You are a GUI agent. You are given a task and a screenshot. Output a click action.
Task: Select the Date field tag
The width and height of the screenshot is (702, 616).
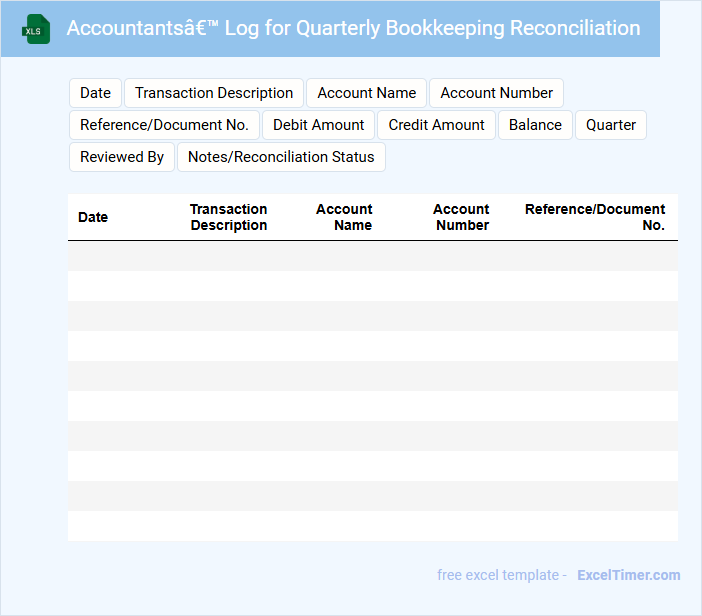(x=95, y=93)
